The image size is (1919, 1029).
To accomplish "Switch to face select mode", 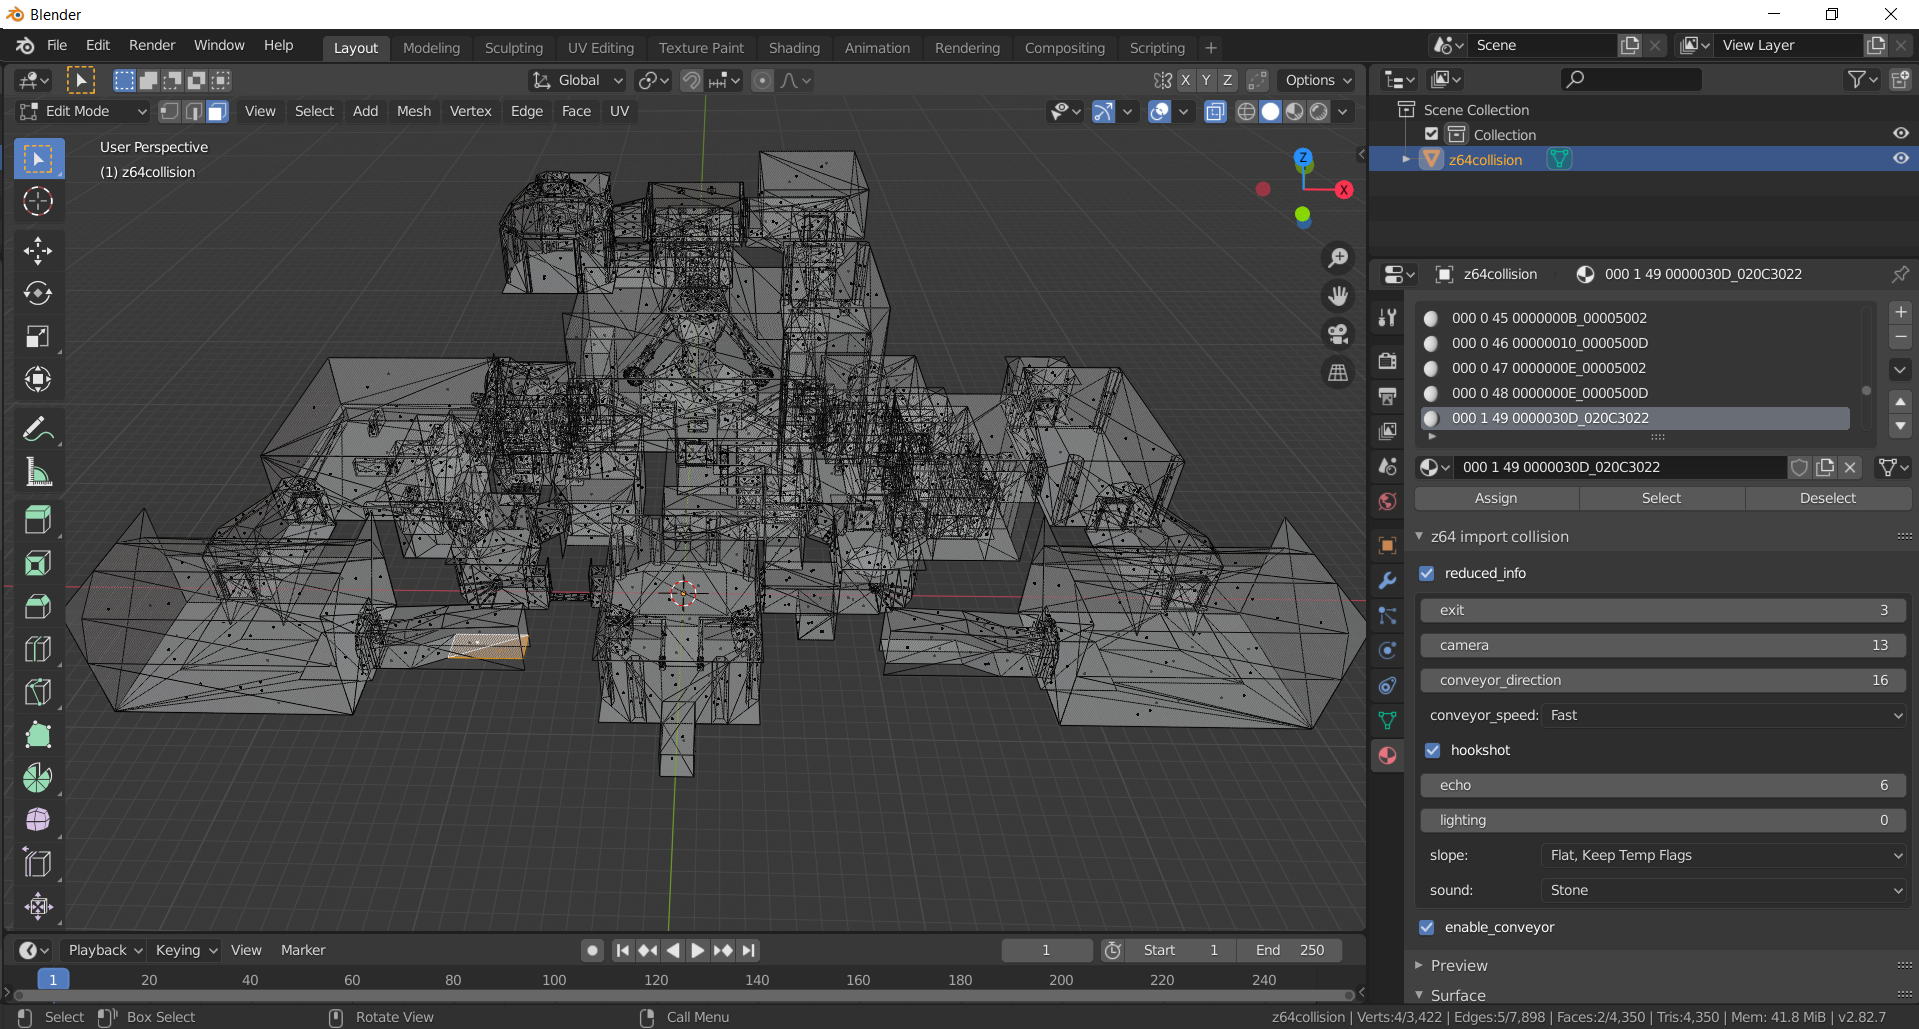I will pyautogui.click(x=217, y=111).
